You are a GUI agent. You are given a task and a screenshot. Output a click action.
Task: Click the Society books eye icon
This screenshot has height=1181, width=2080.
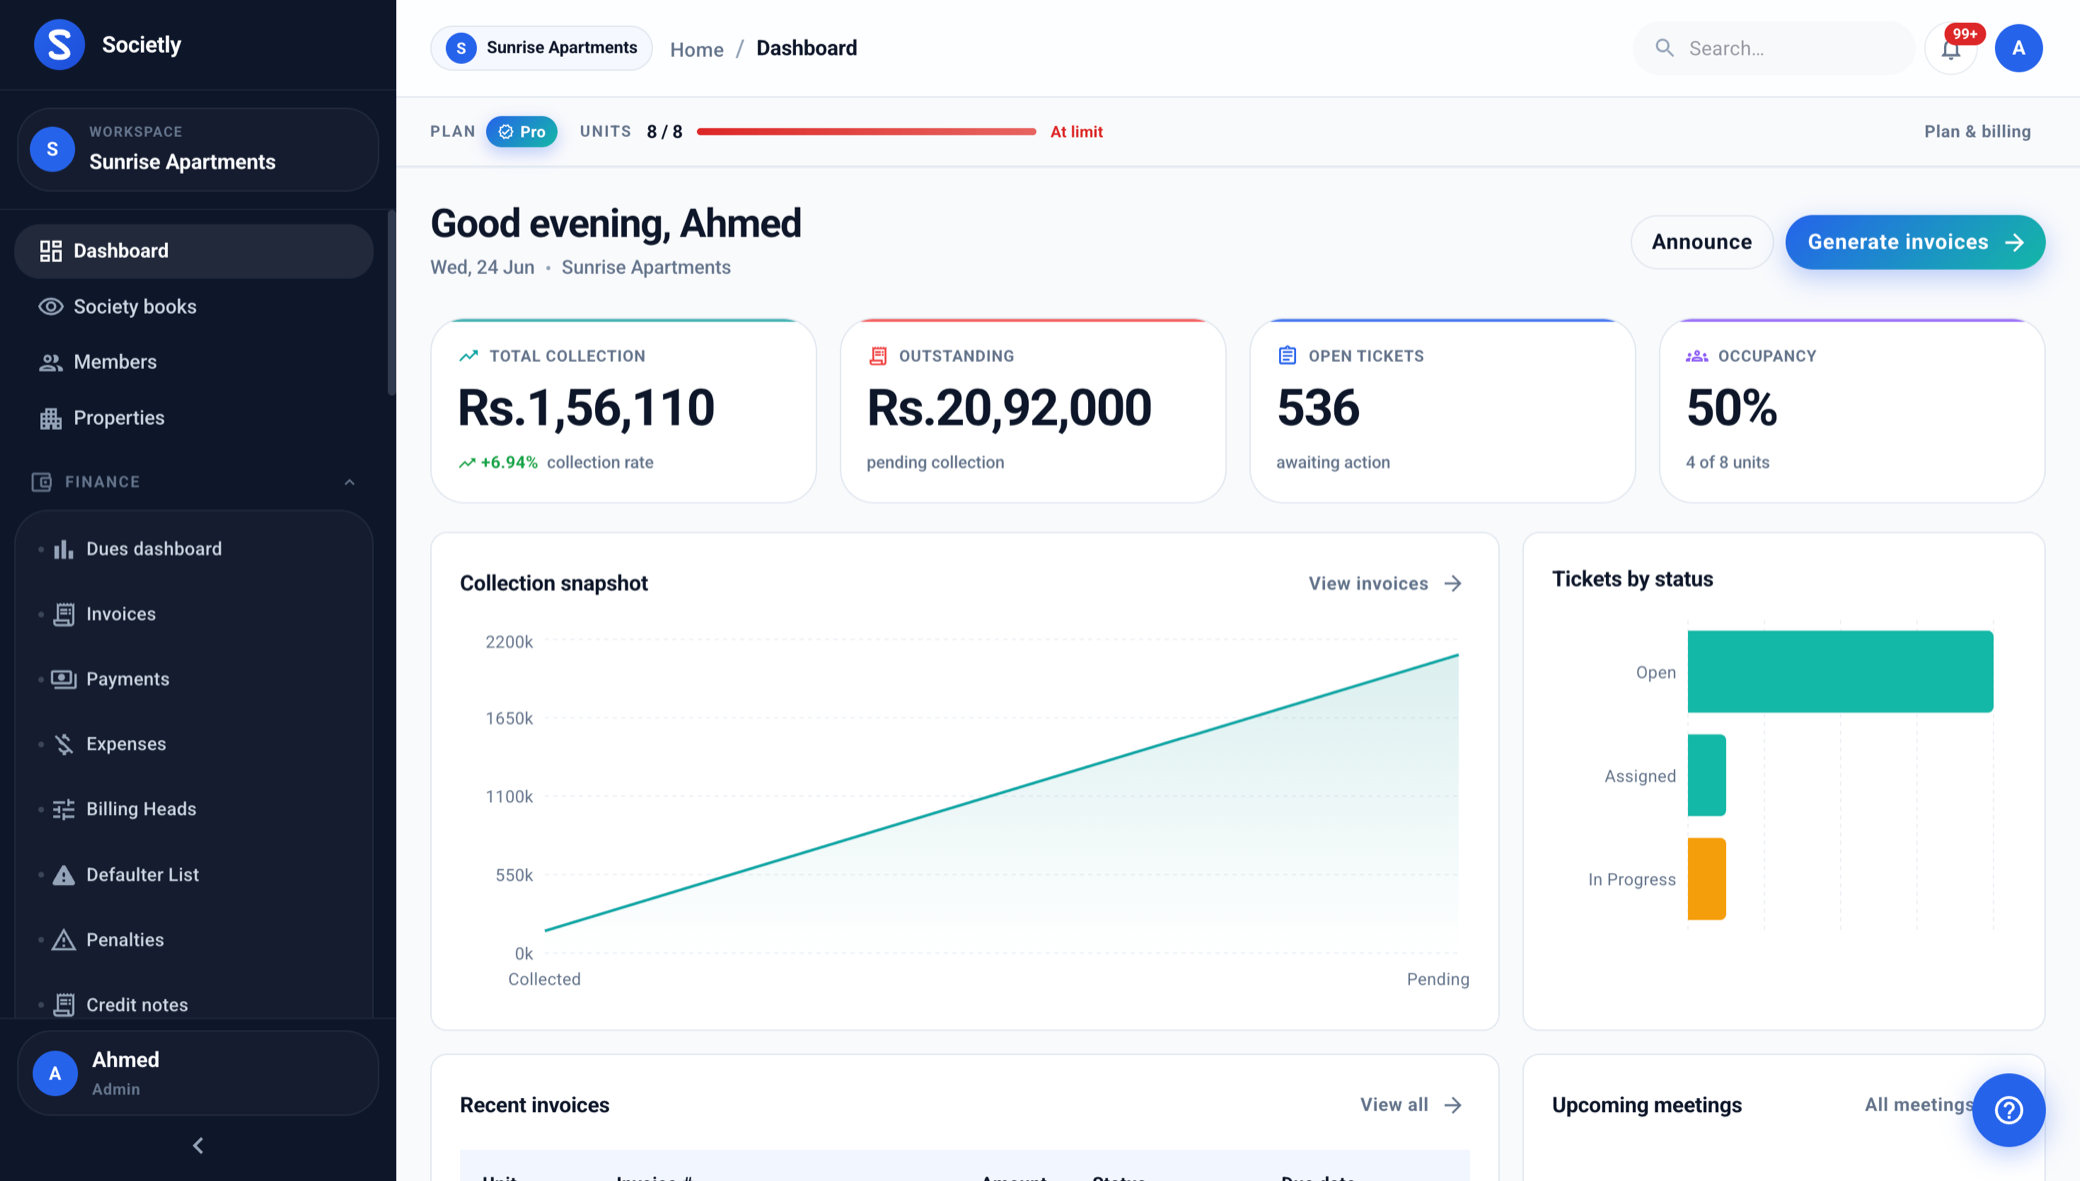51,307
